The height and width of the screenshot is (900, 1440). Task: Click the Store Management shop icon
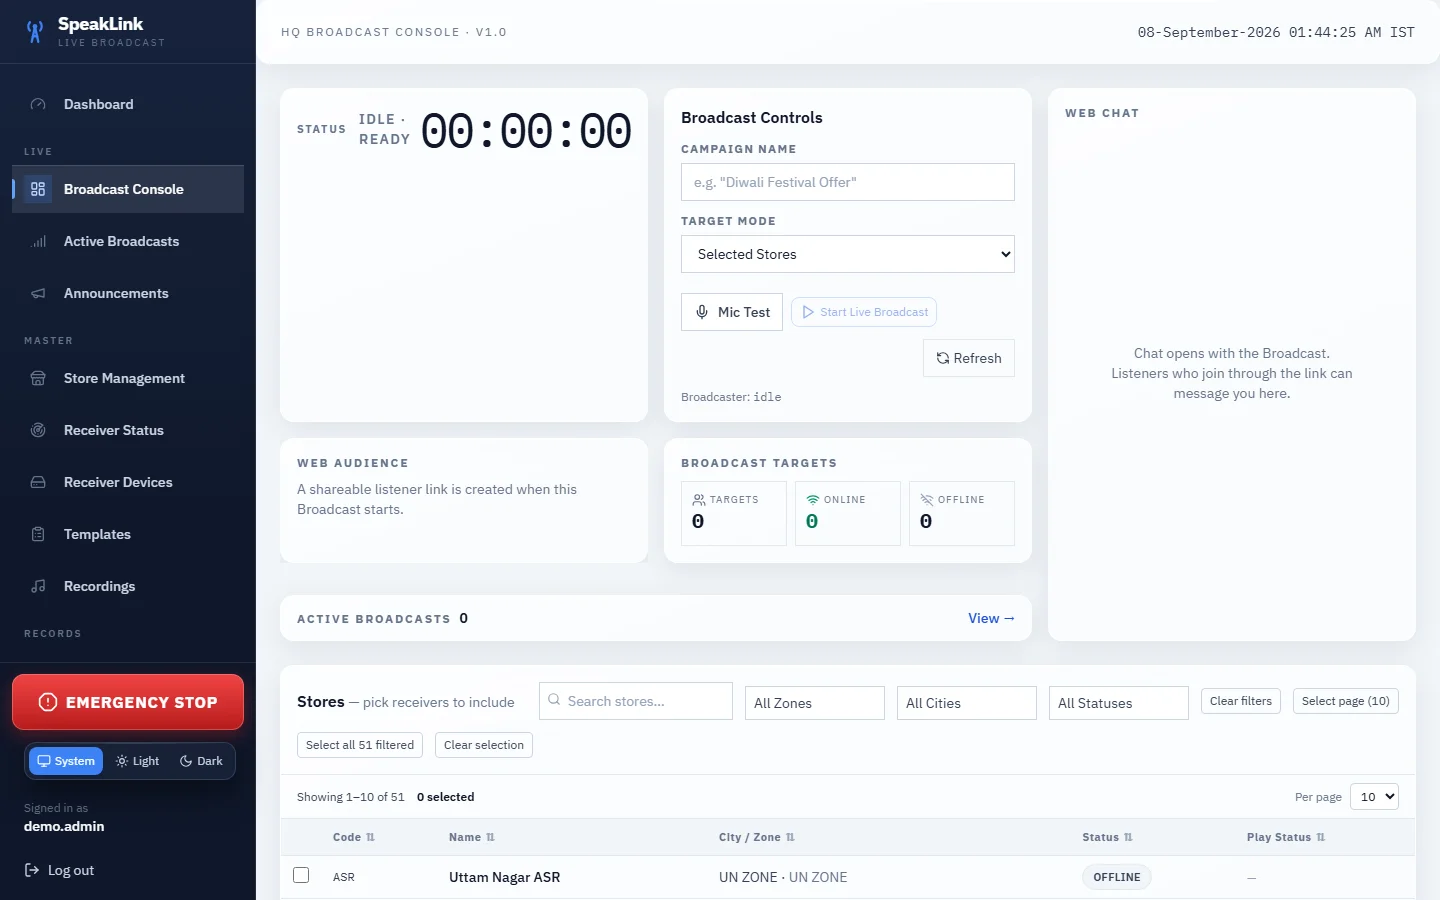(x=38, y=378)
